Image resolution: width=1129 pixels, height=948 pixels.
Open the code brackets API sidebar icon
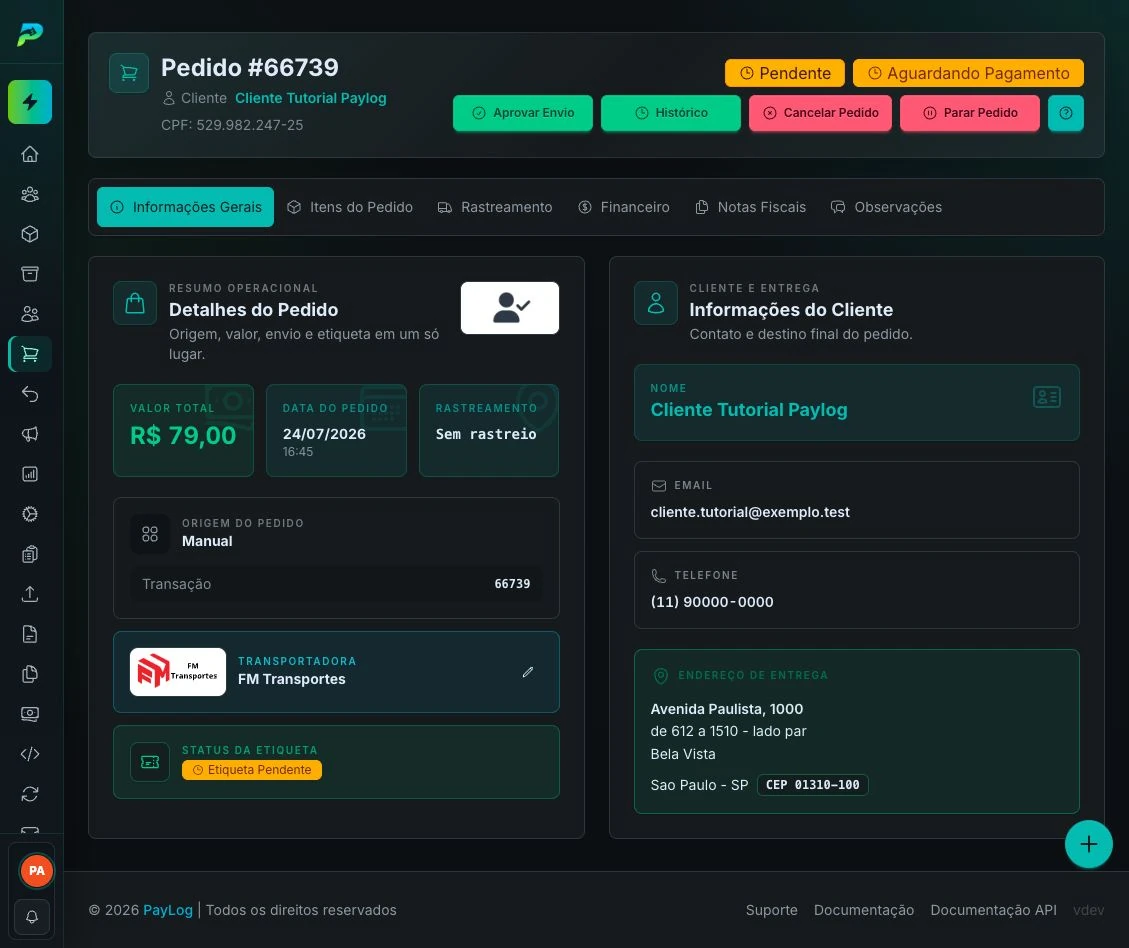pyautogui.click(x=30, y=754)
